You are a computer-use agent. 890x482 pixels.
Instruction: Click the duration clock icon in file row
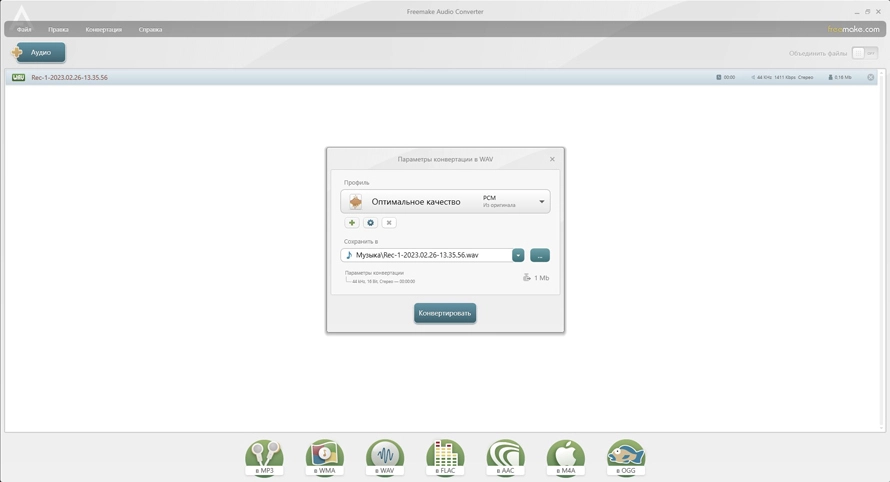[719, 77]
